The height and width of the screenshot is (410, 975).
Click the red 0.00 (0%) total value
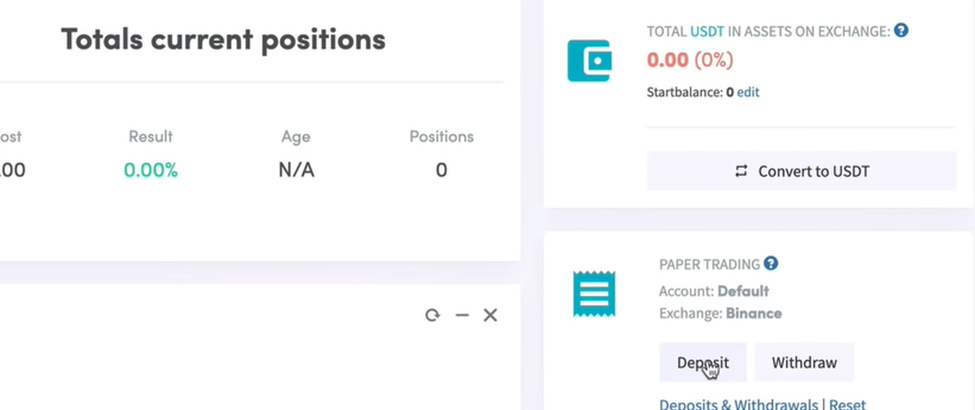[690, 60]
